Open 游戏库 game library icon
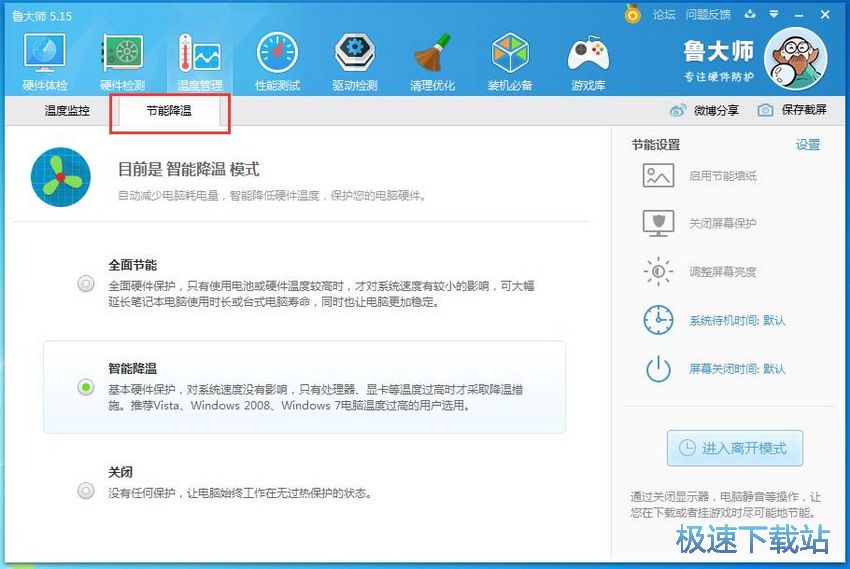The image size is (850, 569). click(588, 54)
